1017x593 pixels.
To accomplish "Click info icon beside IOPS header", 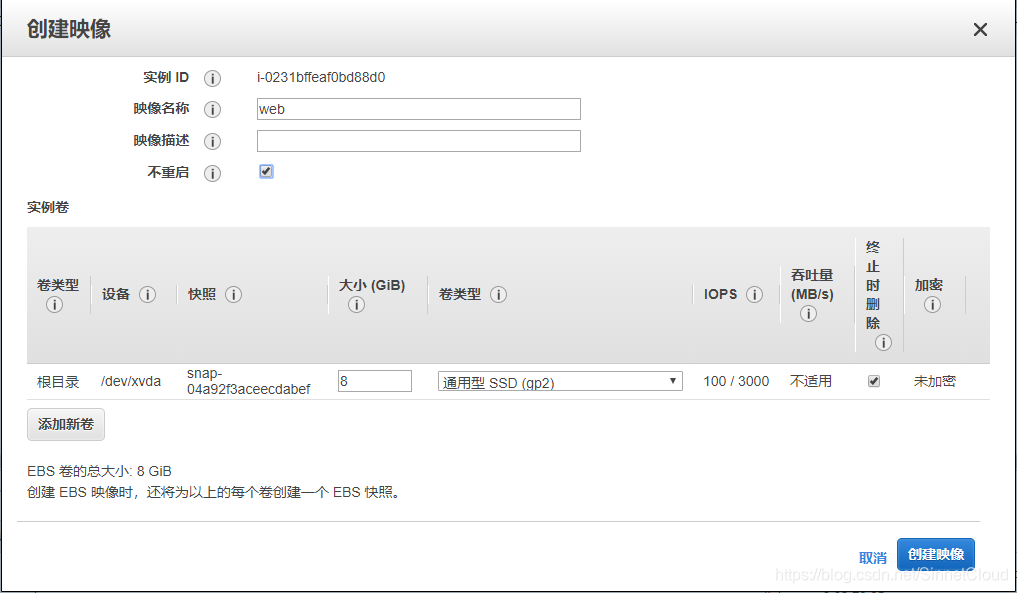I will 754,295.
